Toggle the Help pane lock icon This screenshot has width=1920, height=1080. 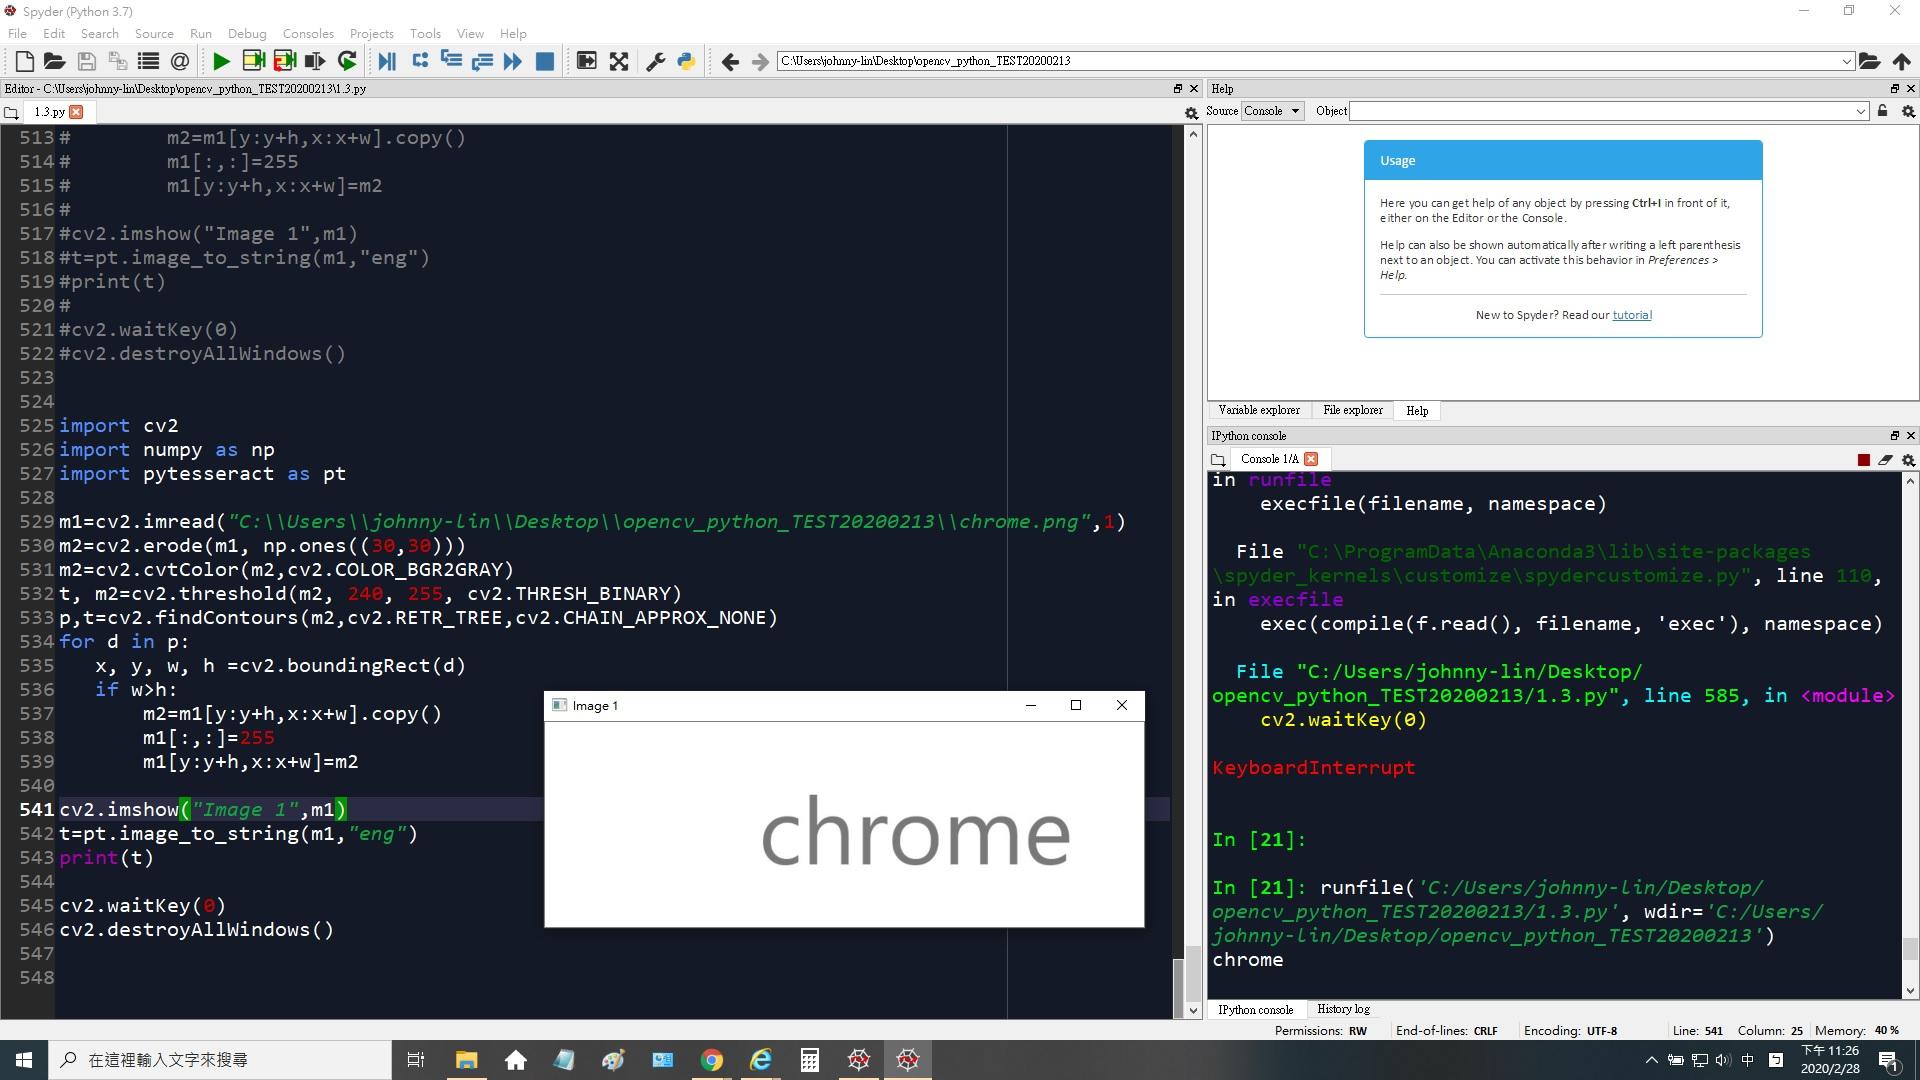1883,111
